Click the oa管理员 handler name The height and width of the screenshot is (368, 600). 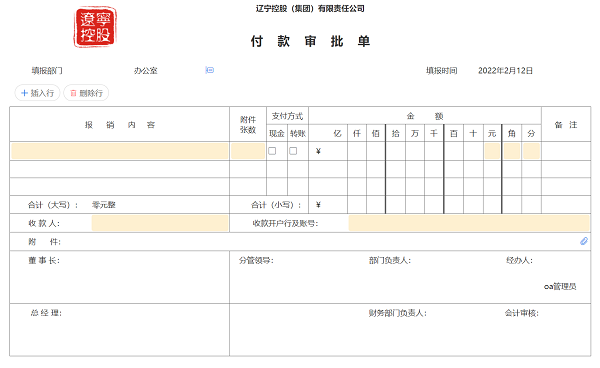click(x=560, y=287)
